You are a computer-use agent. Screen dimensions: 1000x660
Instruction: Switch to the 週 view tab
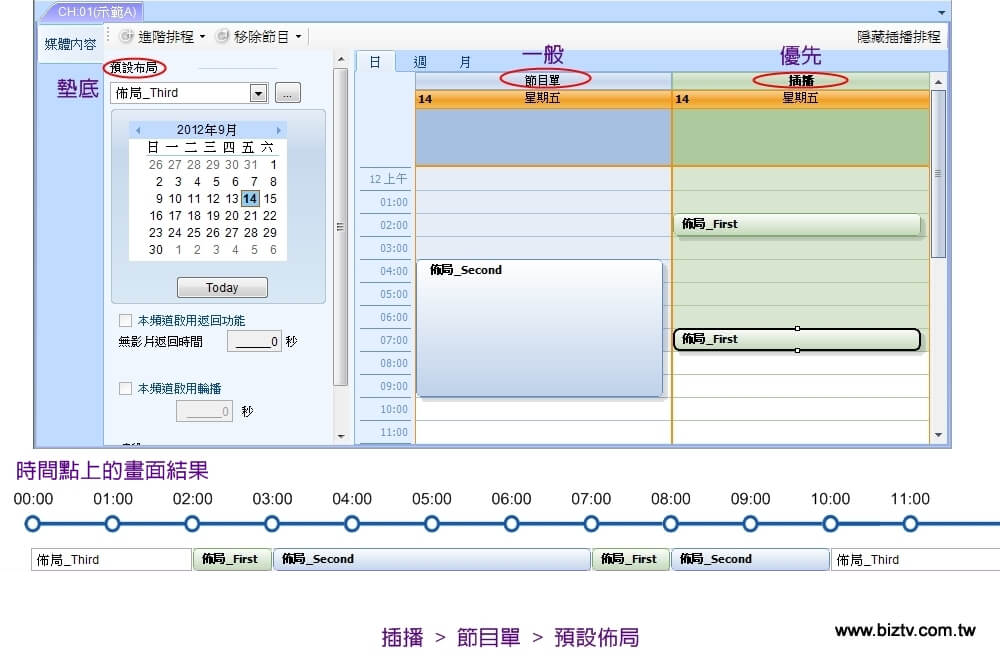[x=420, y=62]
